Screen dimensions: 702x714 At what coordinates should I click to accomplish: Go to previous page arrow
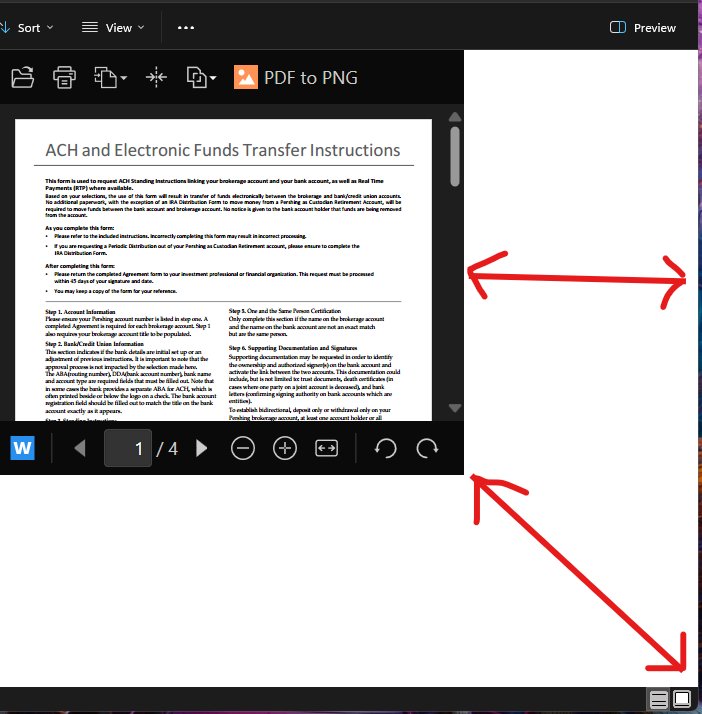(80, 448)
